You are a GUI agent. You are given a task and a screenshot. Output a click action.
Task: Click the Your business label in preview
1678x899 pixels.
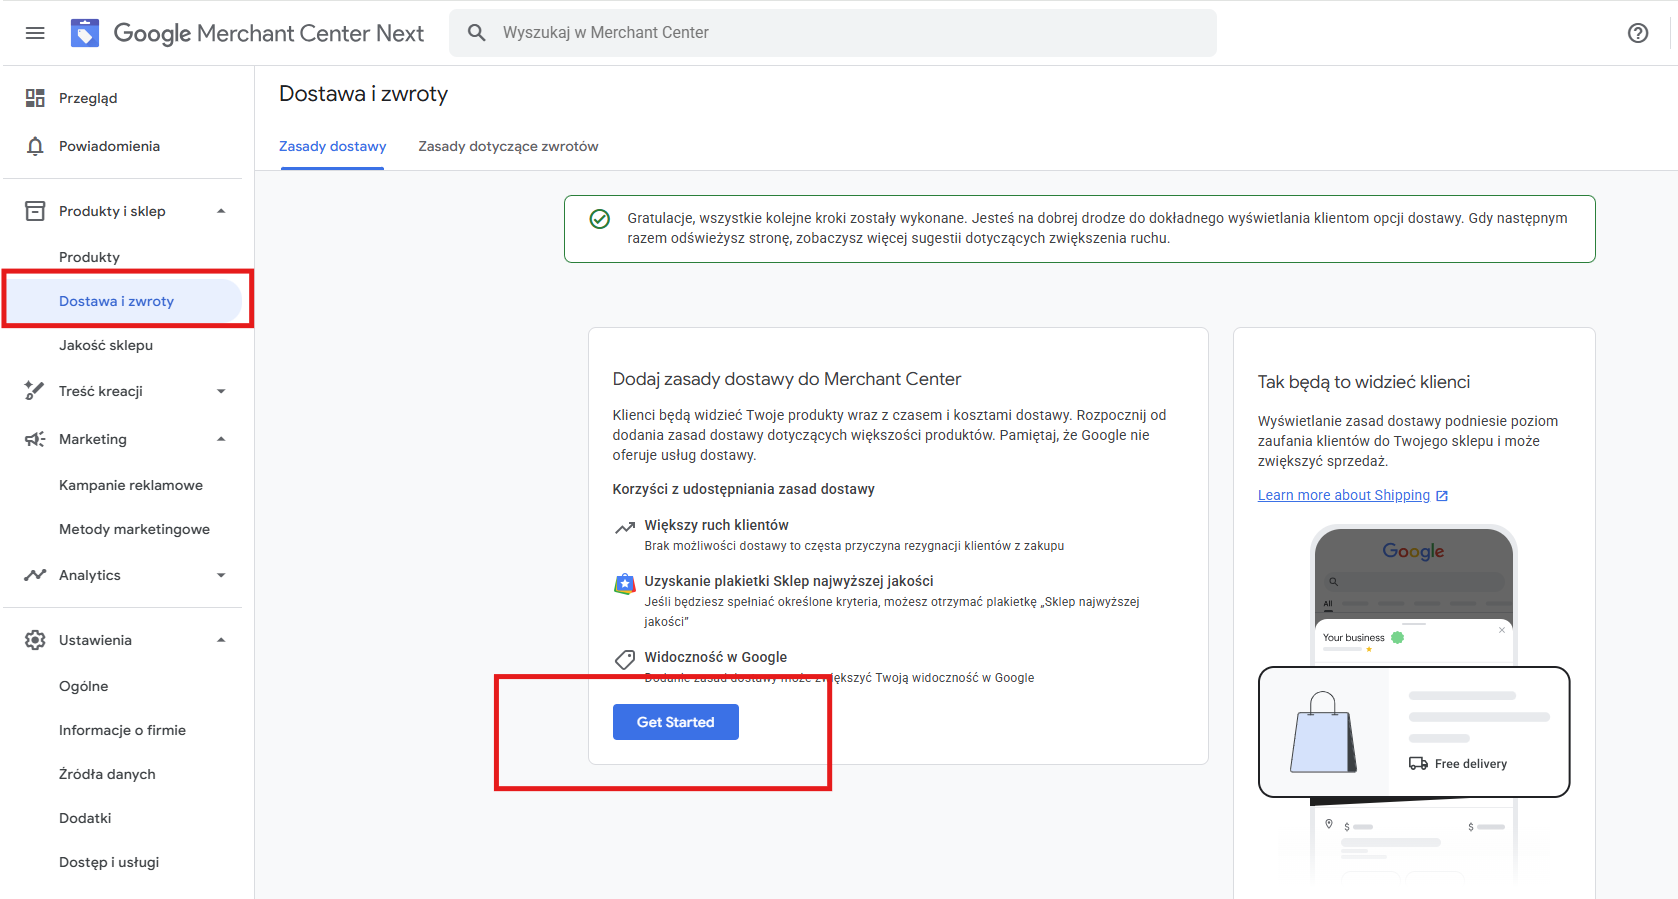[x=1354, y=638]
